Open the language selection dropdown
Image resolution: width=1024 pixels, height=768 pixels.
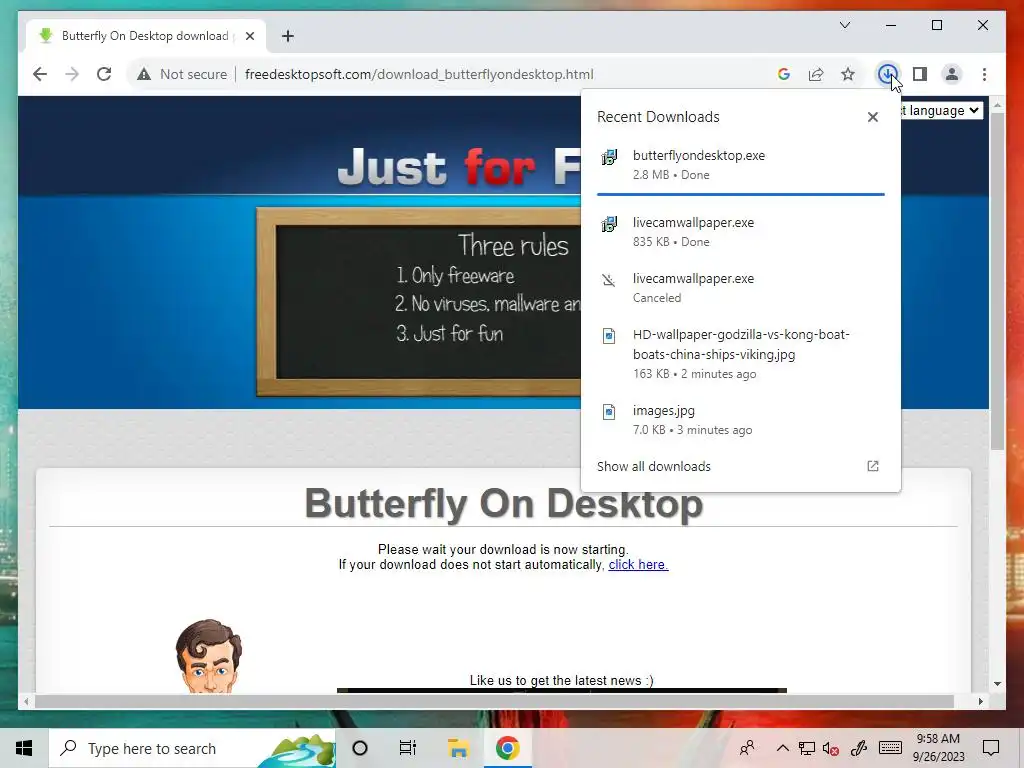point(942,110)
